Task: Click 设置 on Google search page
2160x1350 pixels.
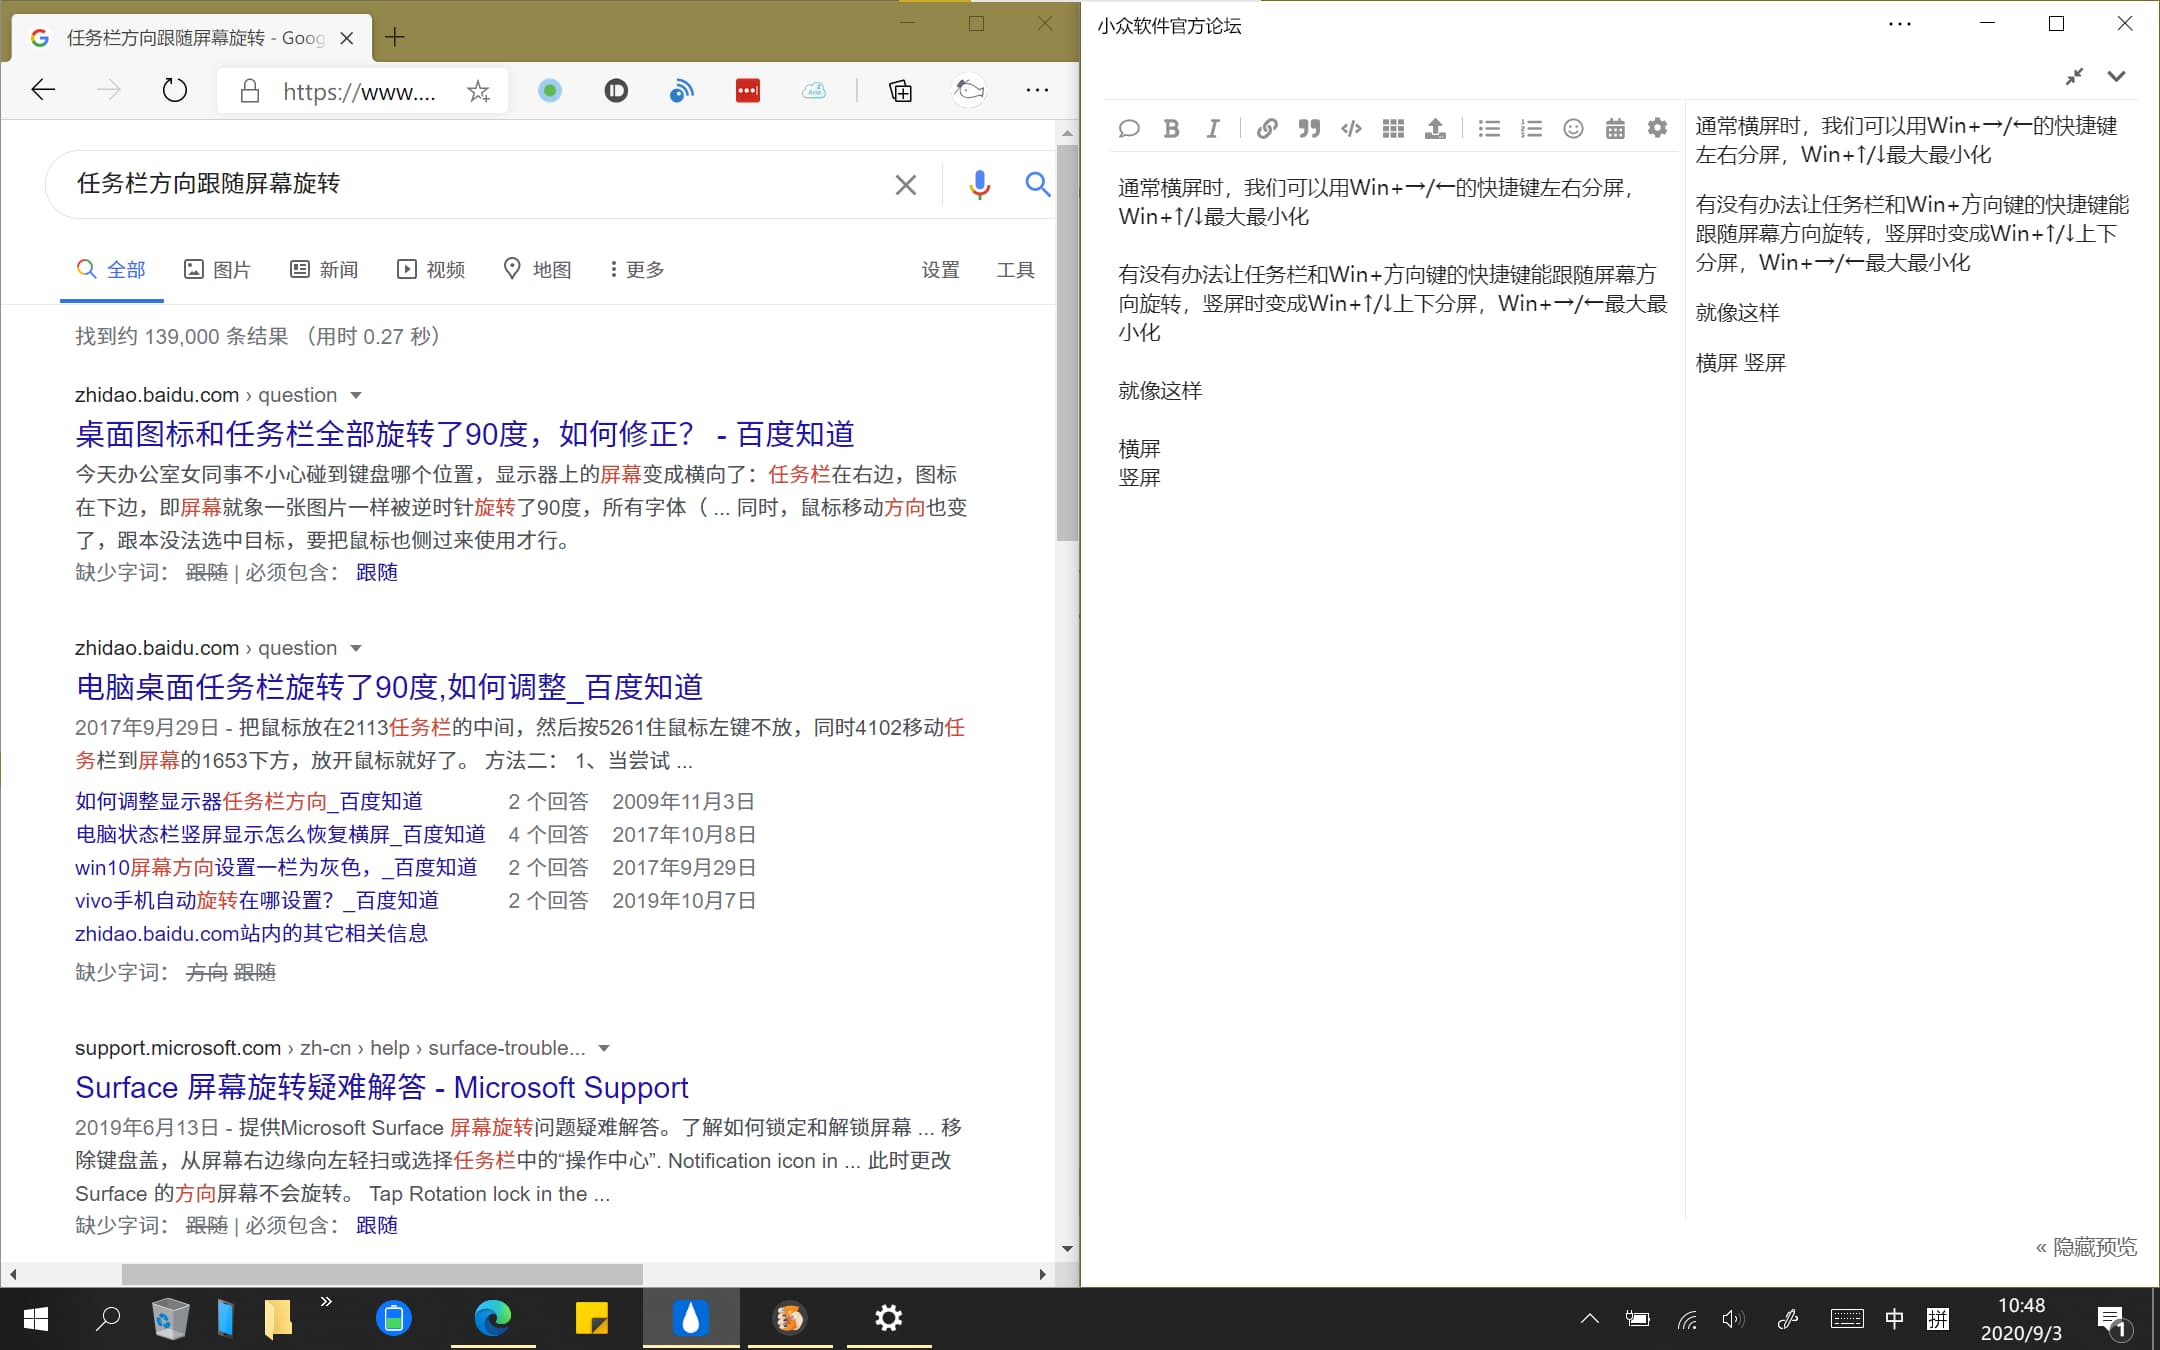Action: tap(940, 269)
